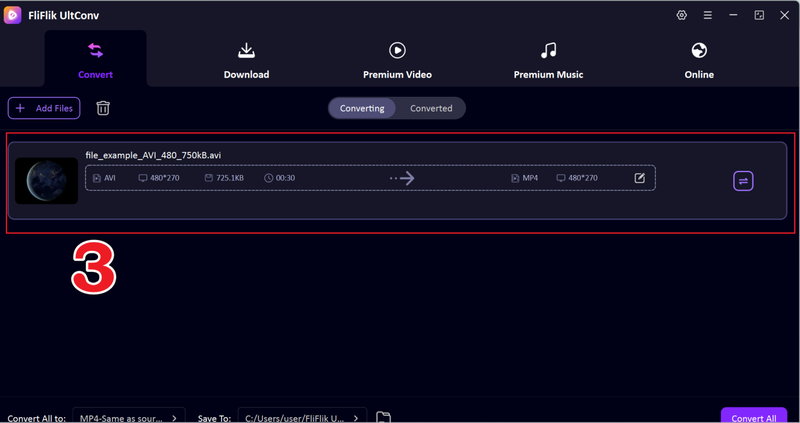Open the hamburger menu icon
Screen dimensions: 800x423
708,15
